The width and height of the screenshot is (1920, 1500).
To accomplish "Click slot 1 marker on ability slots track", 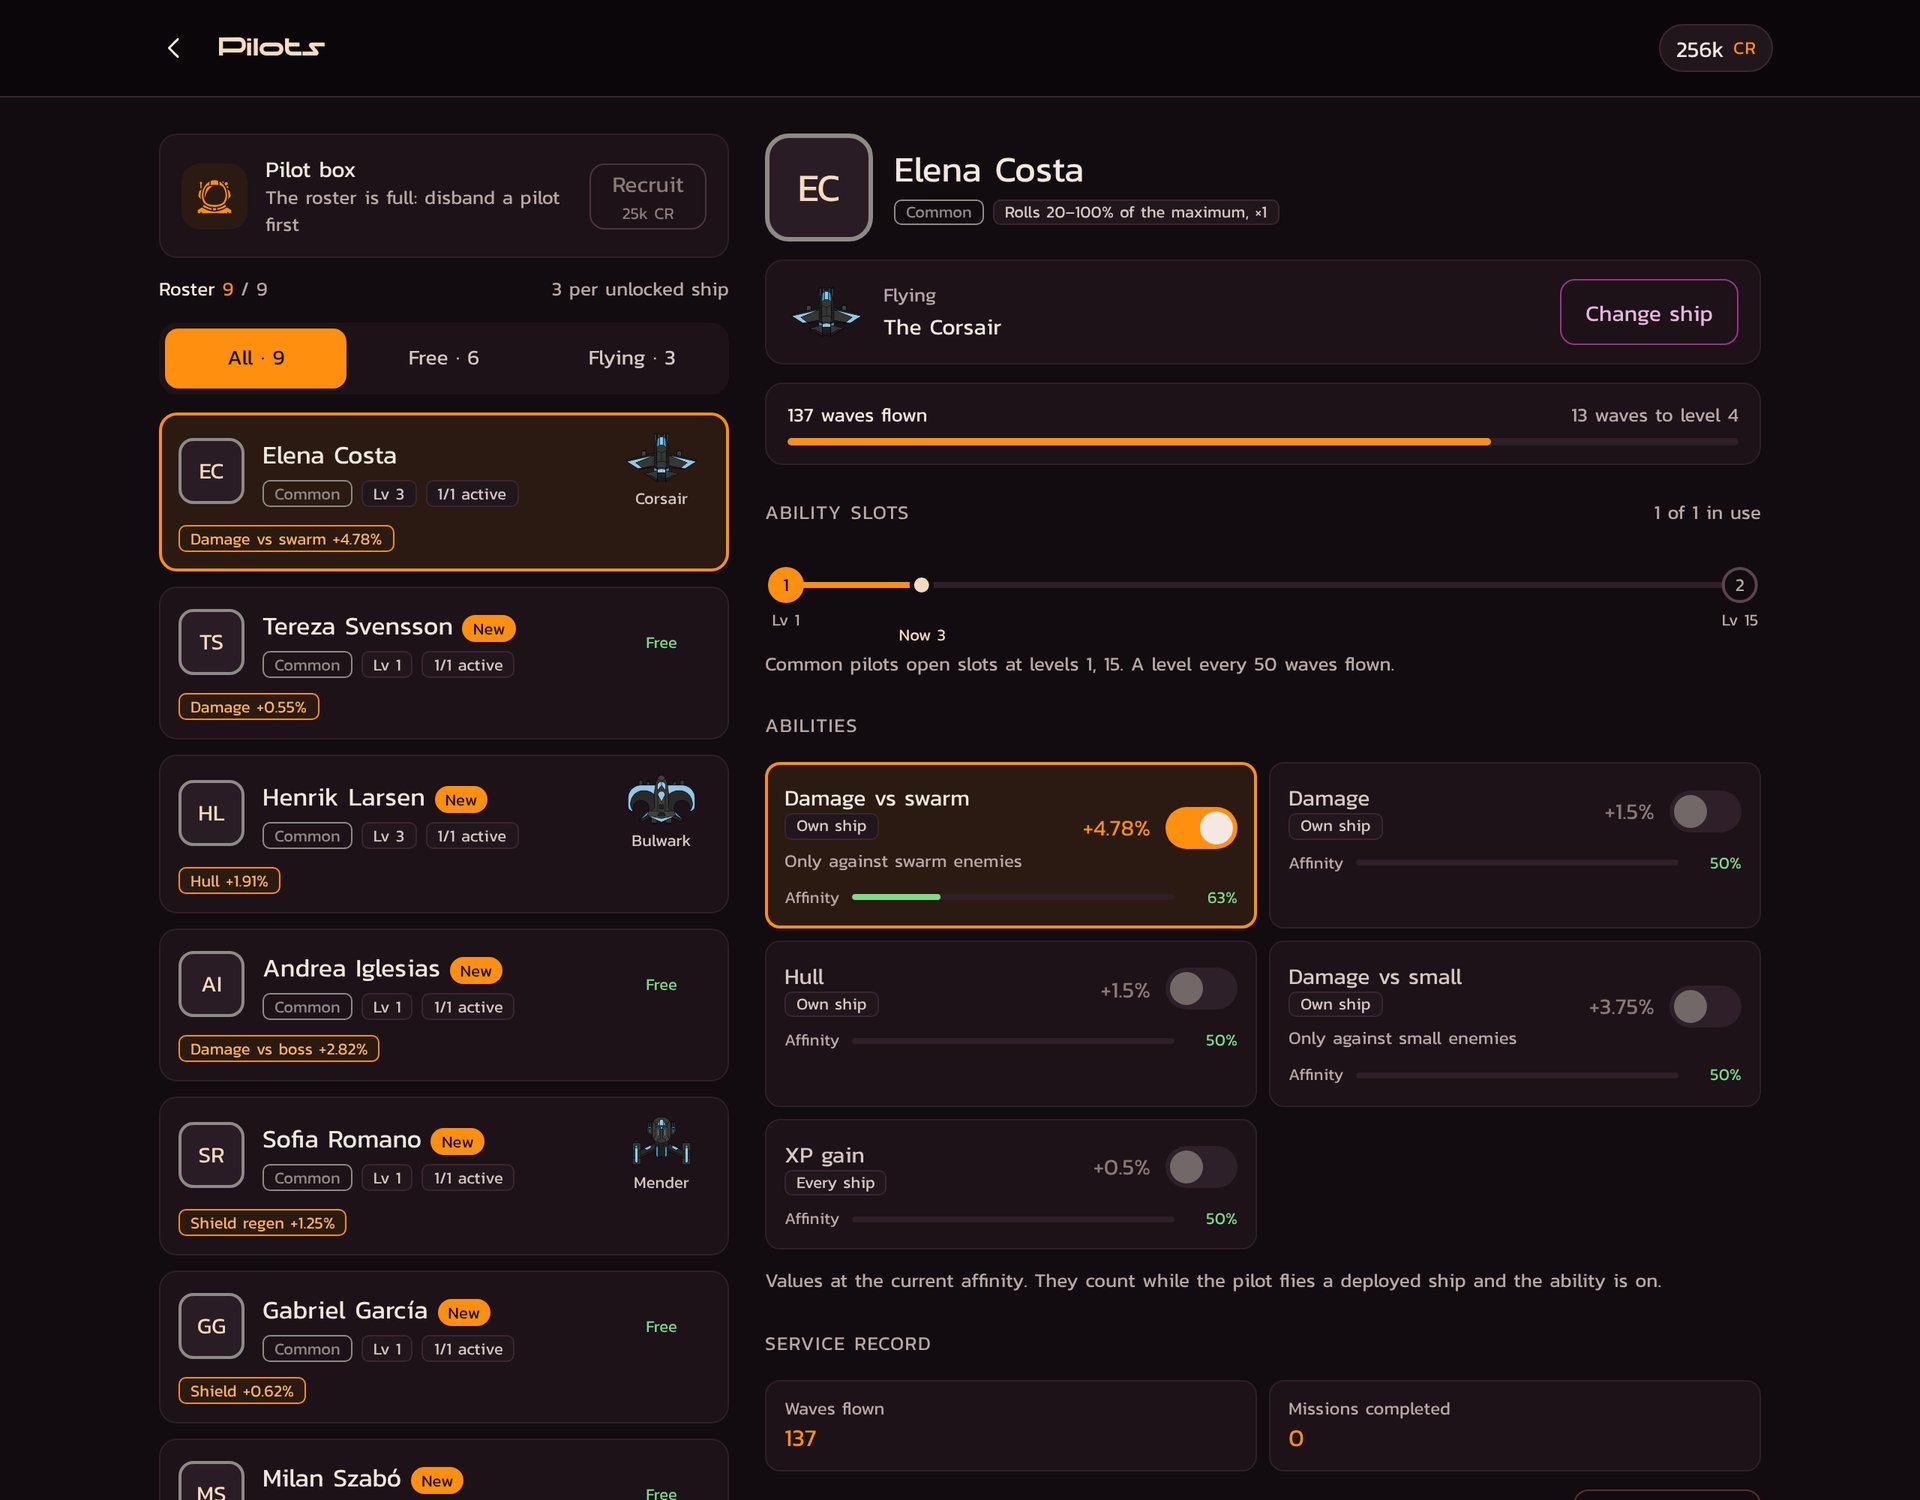I will tap(786, 585).
